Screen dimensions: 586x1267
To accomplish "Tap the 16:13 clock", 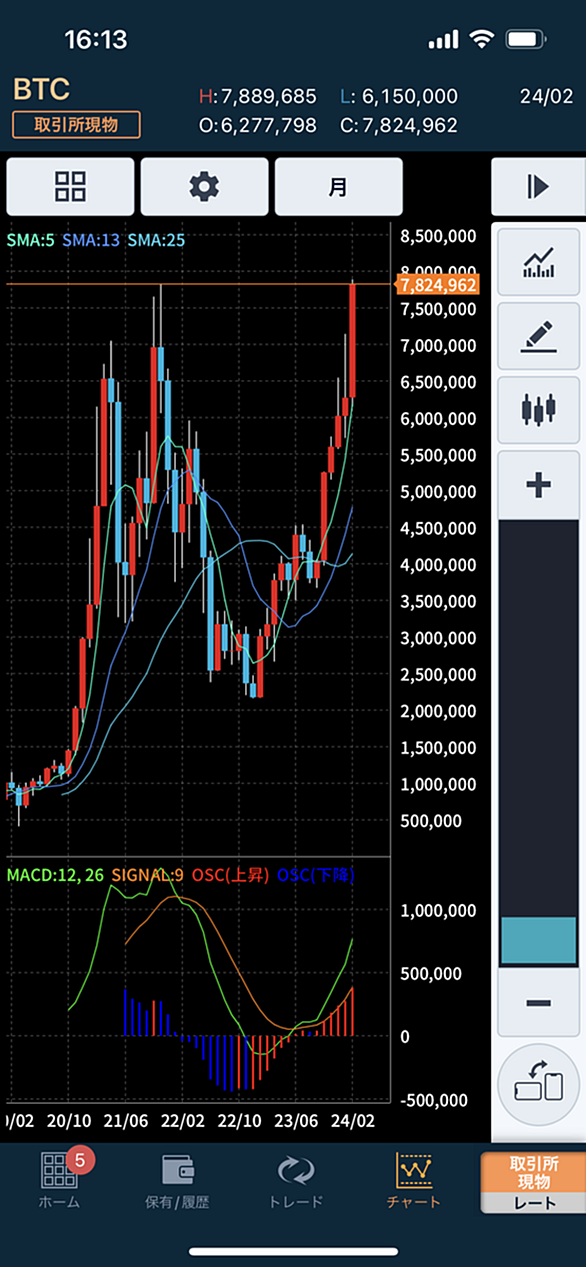I will (96, 40).
